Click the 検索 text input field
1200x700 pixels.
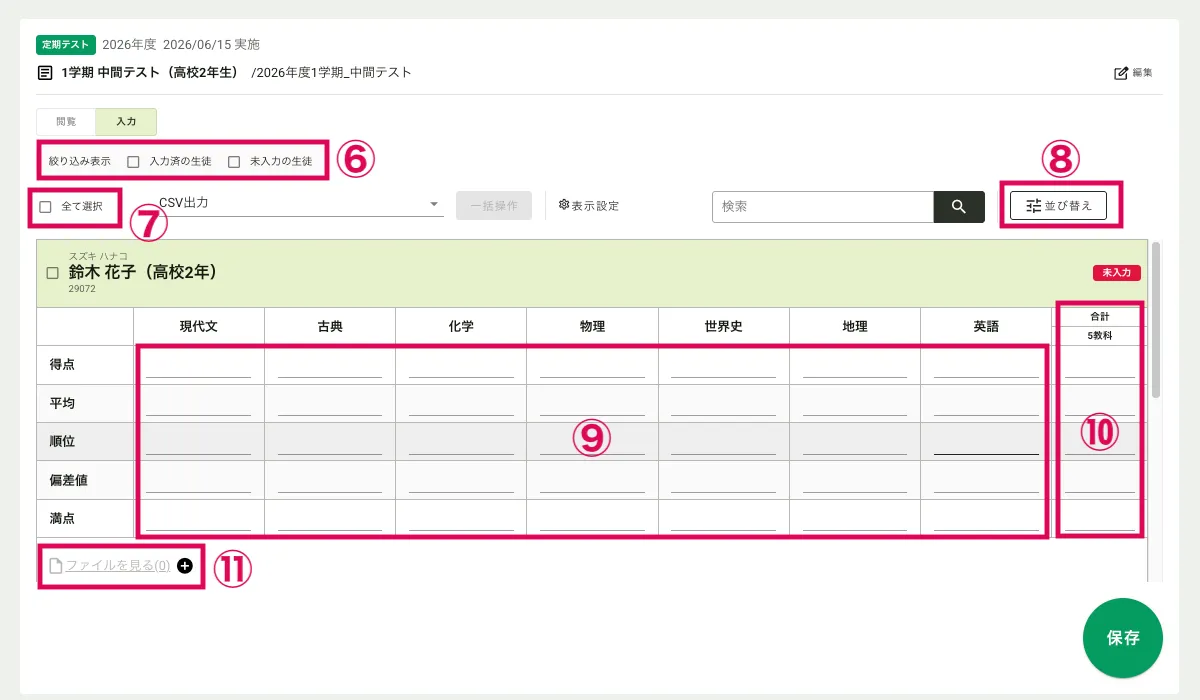point(822,207)
